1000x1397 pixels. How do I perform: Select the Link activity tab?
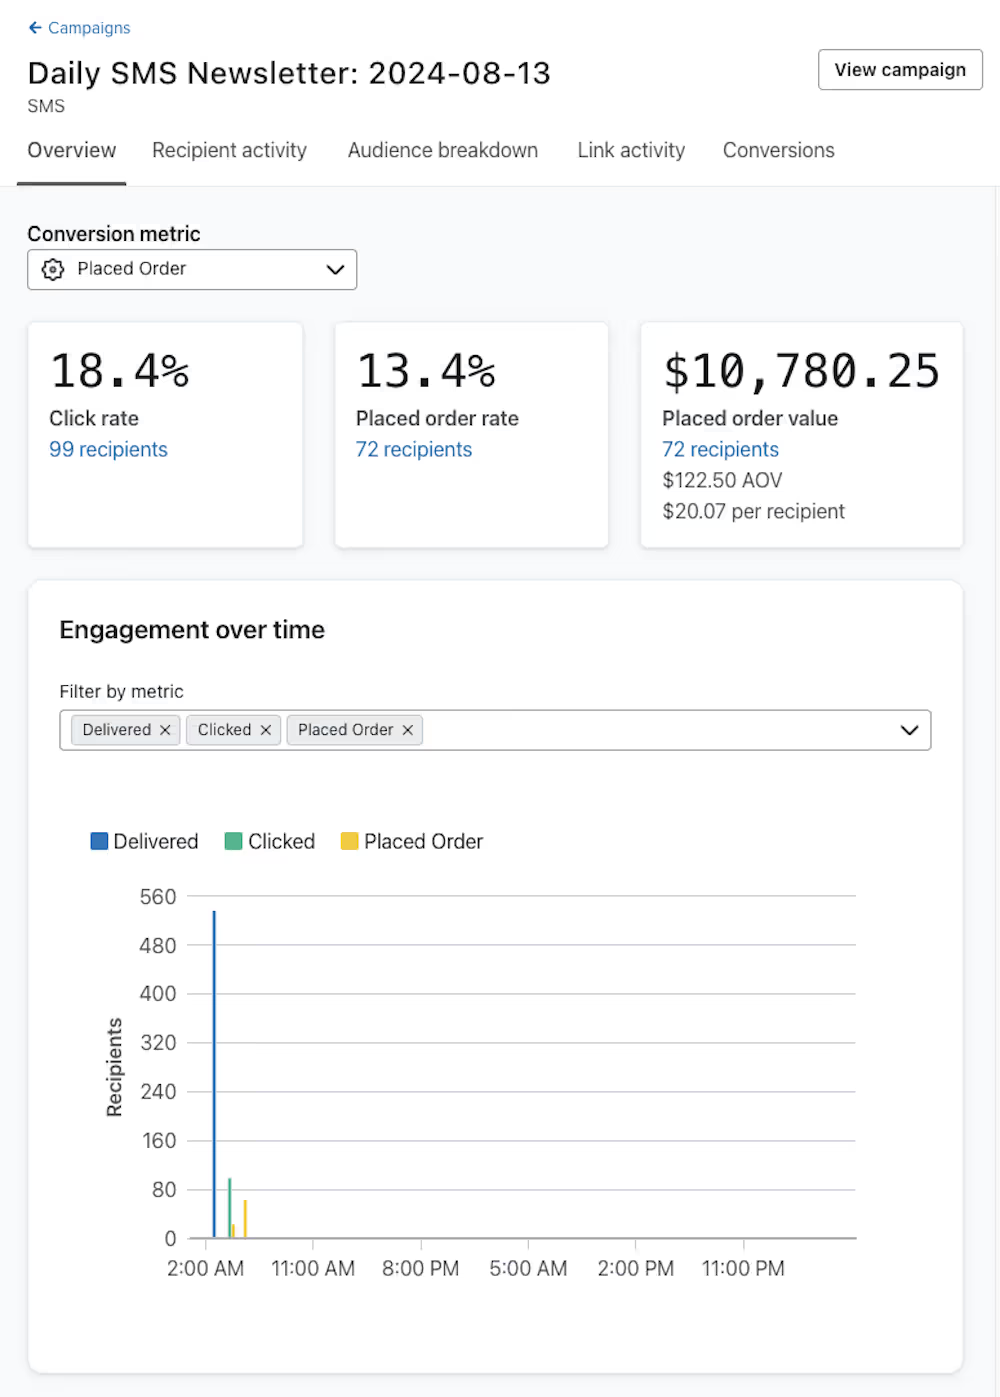tap(631, 150)
